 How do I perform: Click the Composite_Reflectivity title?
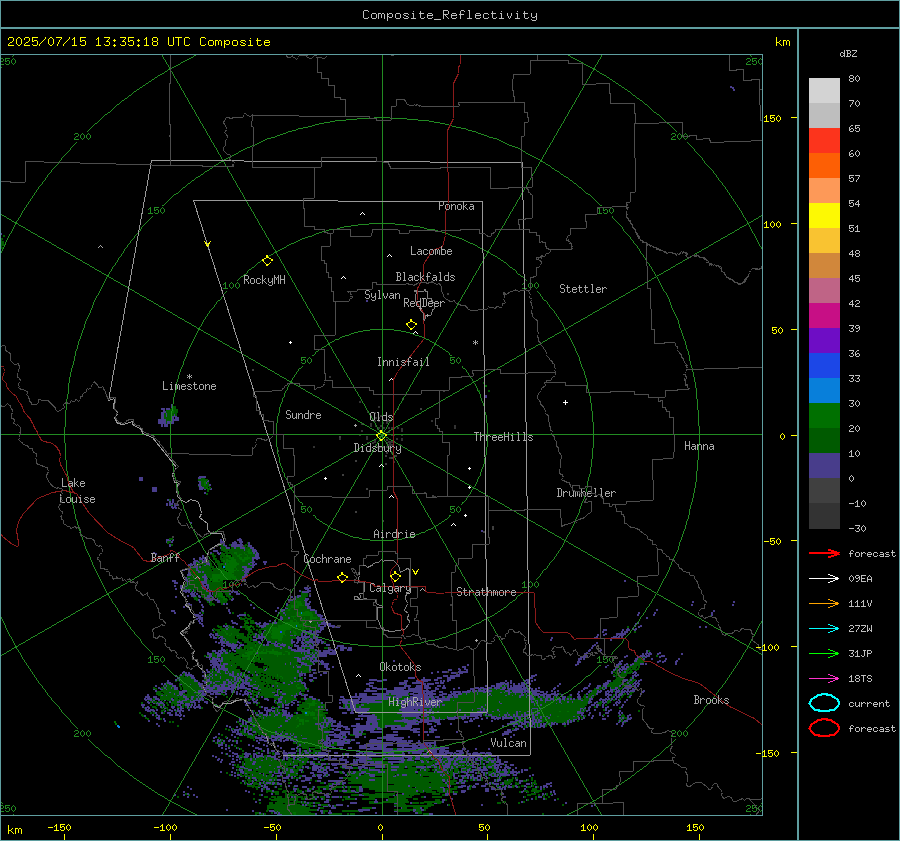point(449,15)
